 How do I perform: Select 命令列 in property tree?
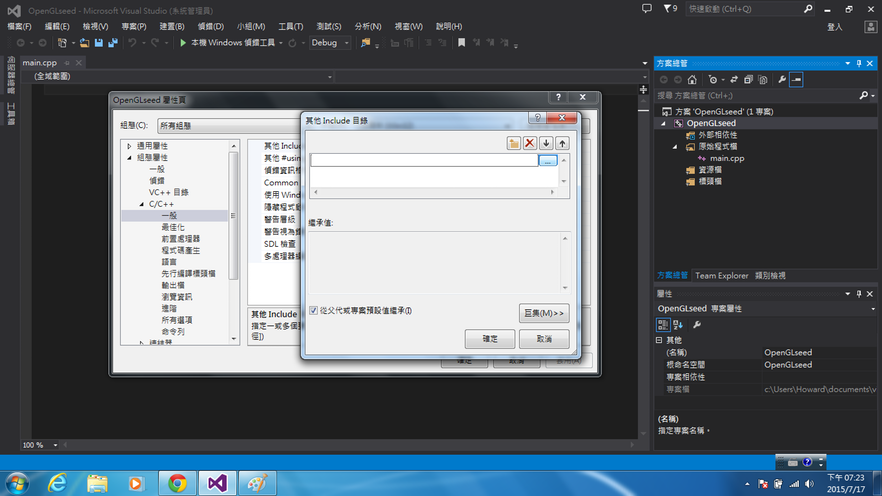173,332
